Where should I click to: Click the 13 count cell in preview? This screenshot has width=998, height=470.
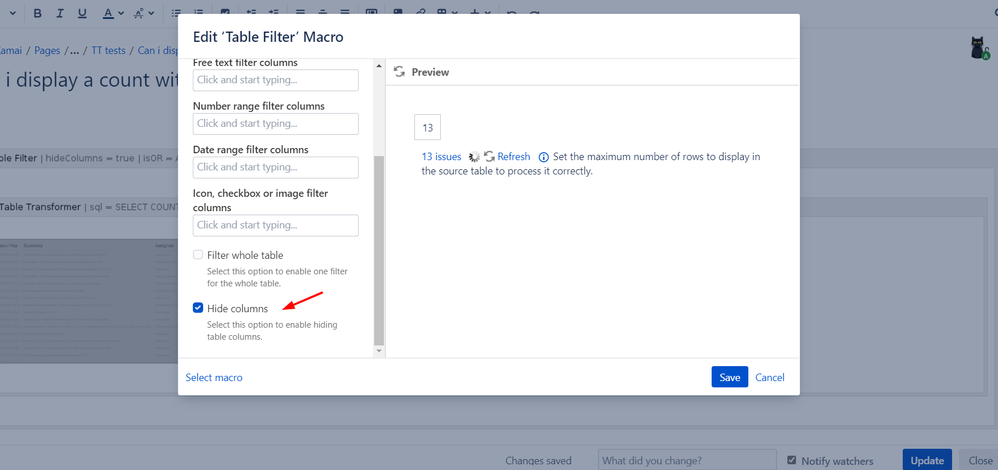point(428,127)
